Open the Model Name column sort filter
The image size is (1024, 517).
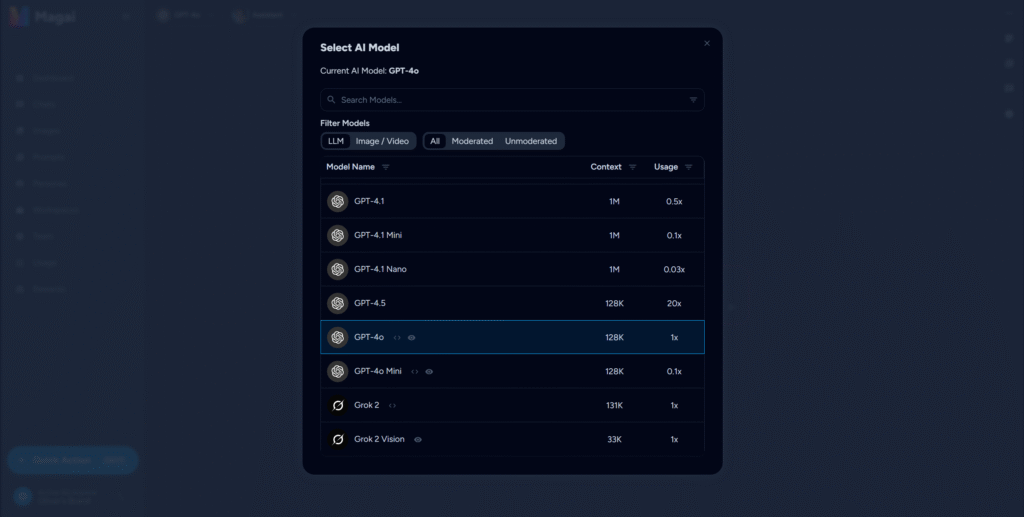coord(386,167)
